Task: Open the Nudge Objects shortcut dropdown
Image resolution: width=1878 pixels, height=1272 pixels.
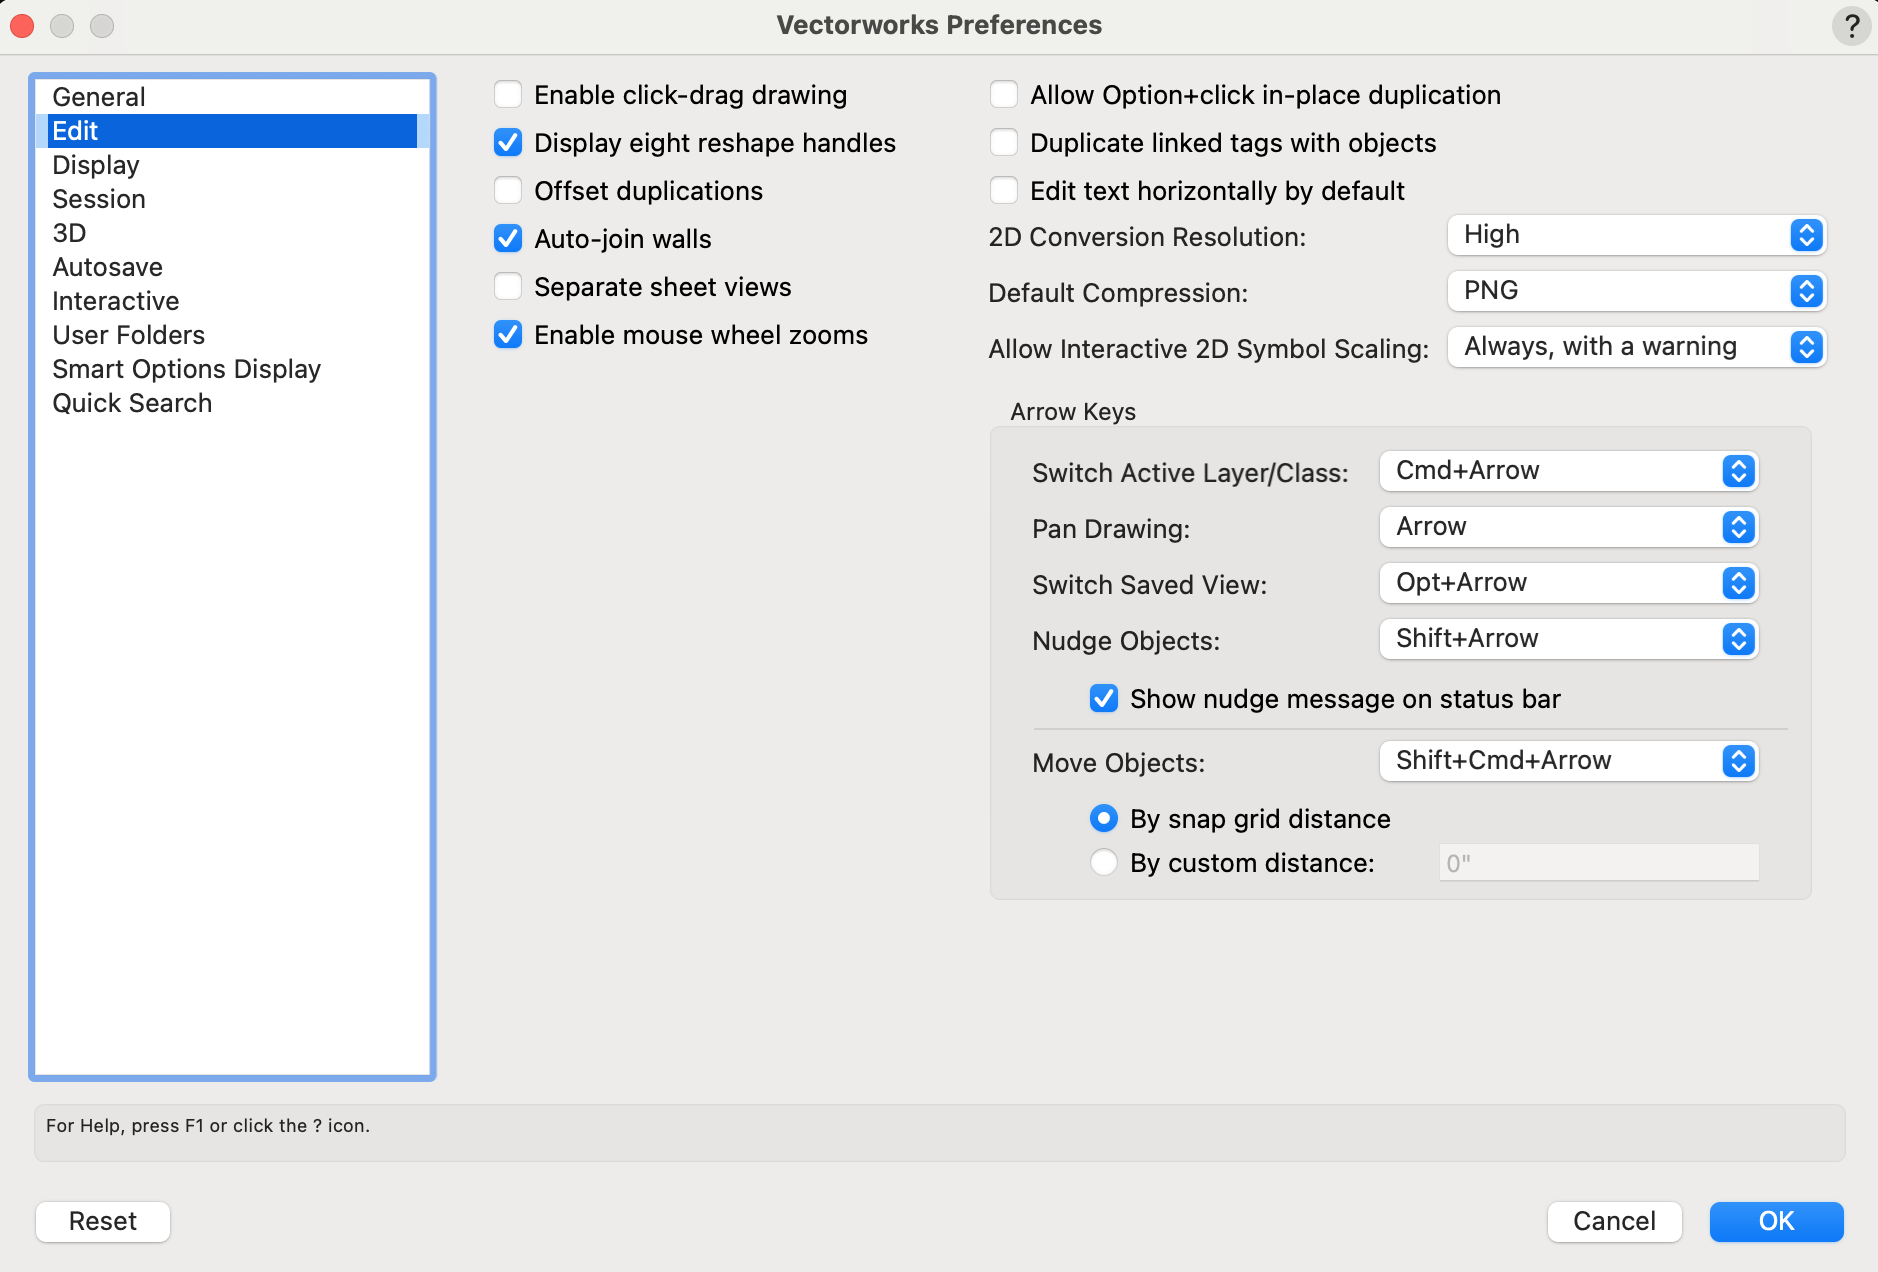Action: [1566, 639]
